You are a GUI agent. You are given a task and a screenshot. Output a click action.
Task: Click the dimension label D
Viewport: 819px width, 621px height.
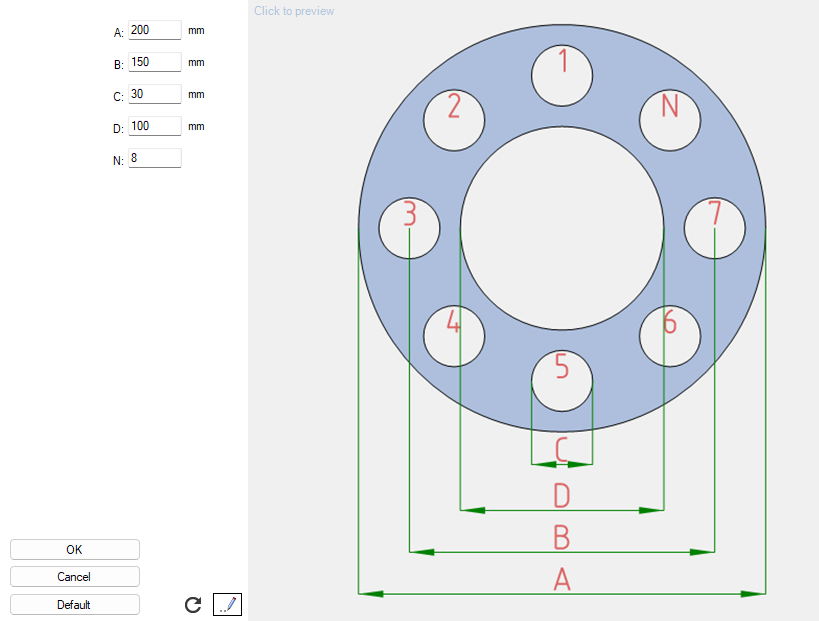[x=562, y=494]
